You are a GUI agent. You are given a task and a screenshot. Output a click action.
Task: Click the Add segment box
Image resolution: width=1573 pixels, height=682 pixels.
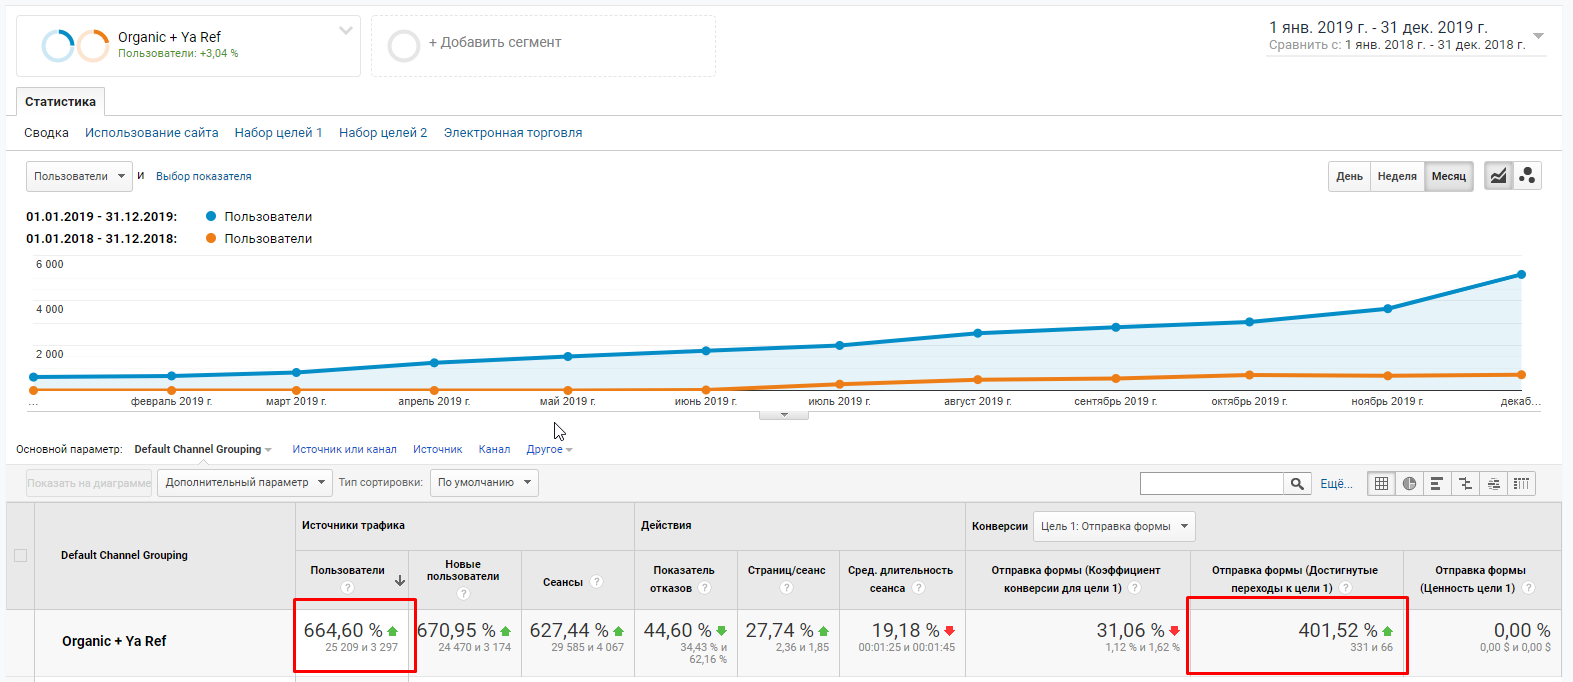coord(543,46)
